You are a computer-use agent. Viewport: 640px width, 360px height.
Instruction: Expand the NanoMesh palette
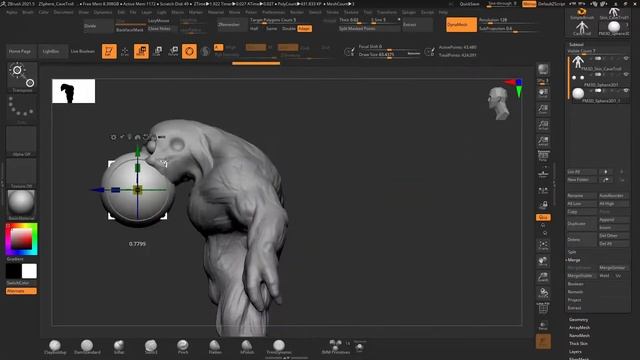580,336
